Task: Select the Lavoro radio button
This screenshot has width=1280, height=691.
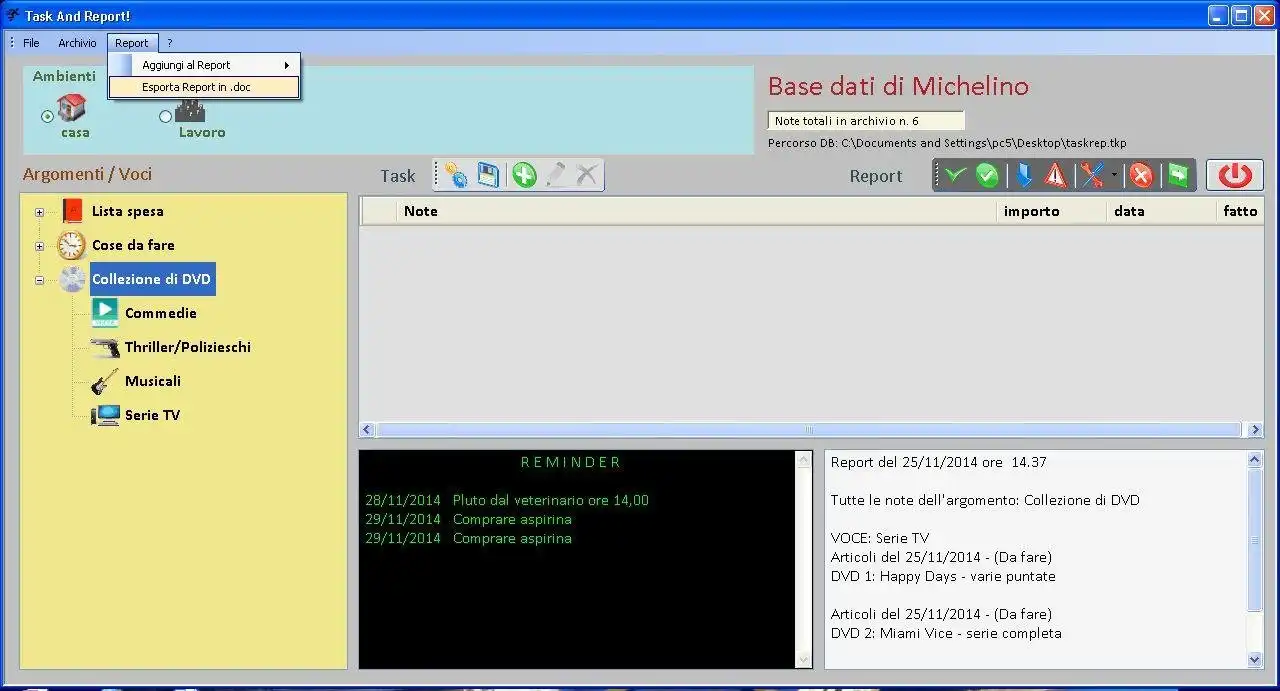Action: [166, 117]
